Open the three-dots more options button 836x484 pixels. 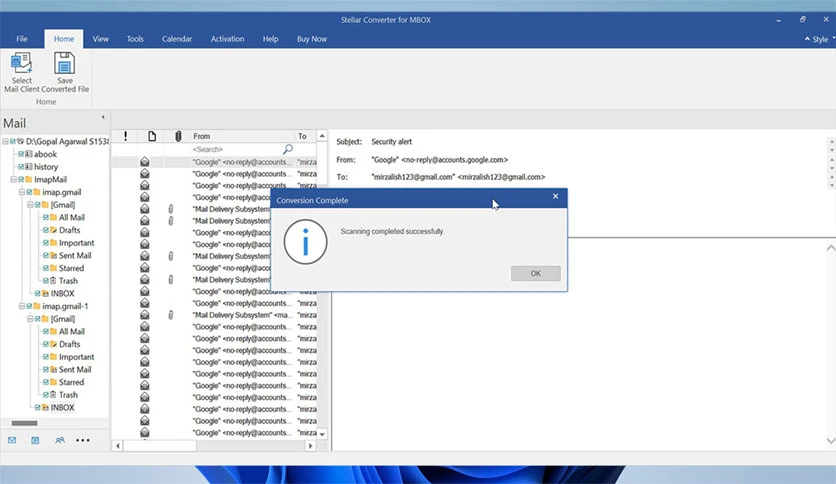click(x=83, y=440)
